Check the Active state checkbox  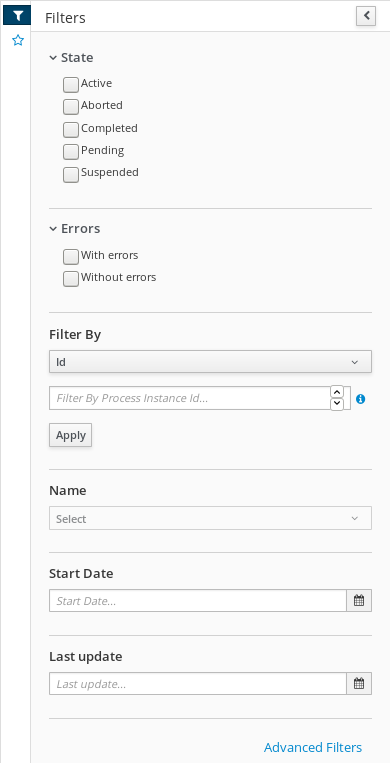pos(71,85)
